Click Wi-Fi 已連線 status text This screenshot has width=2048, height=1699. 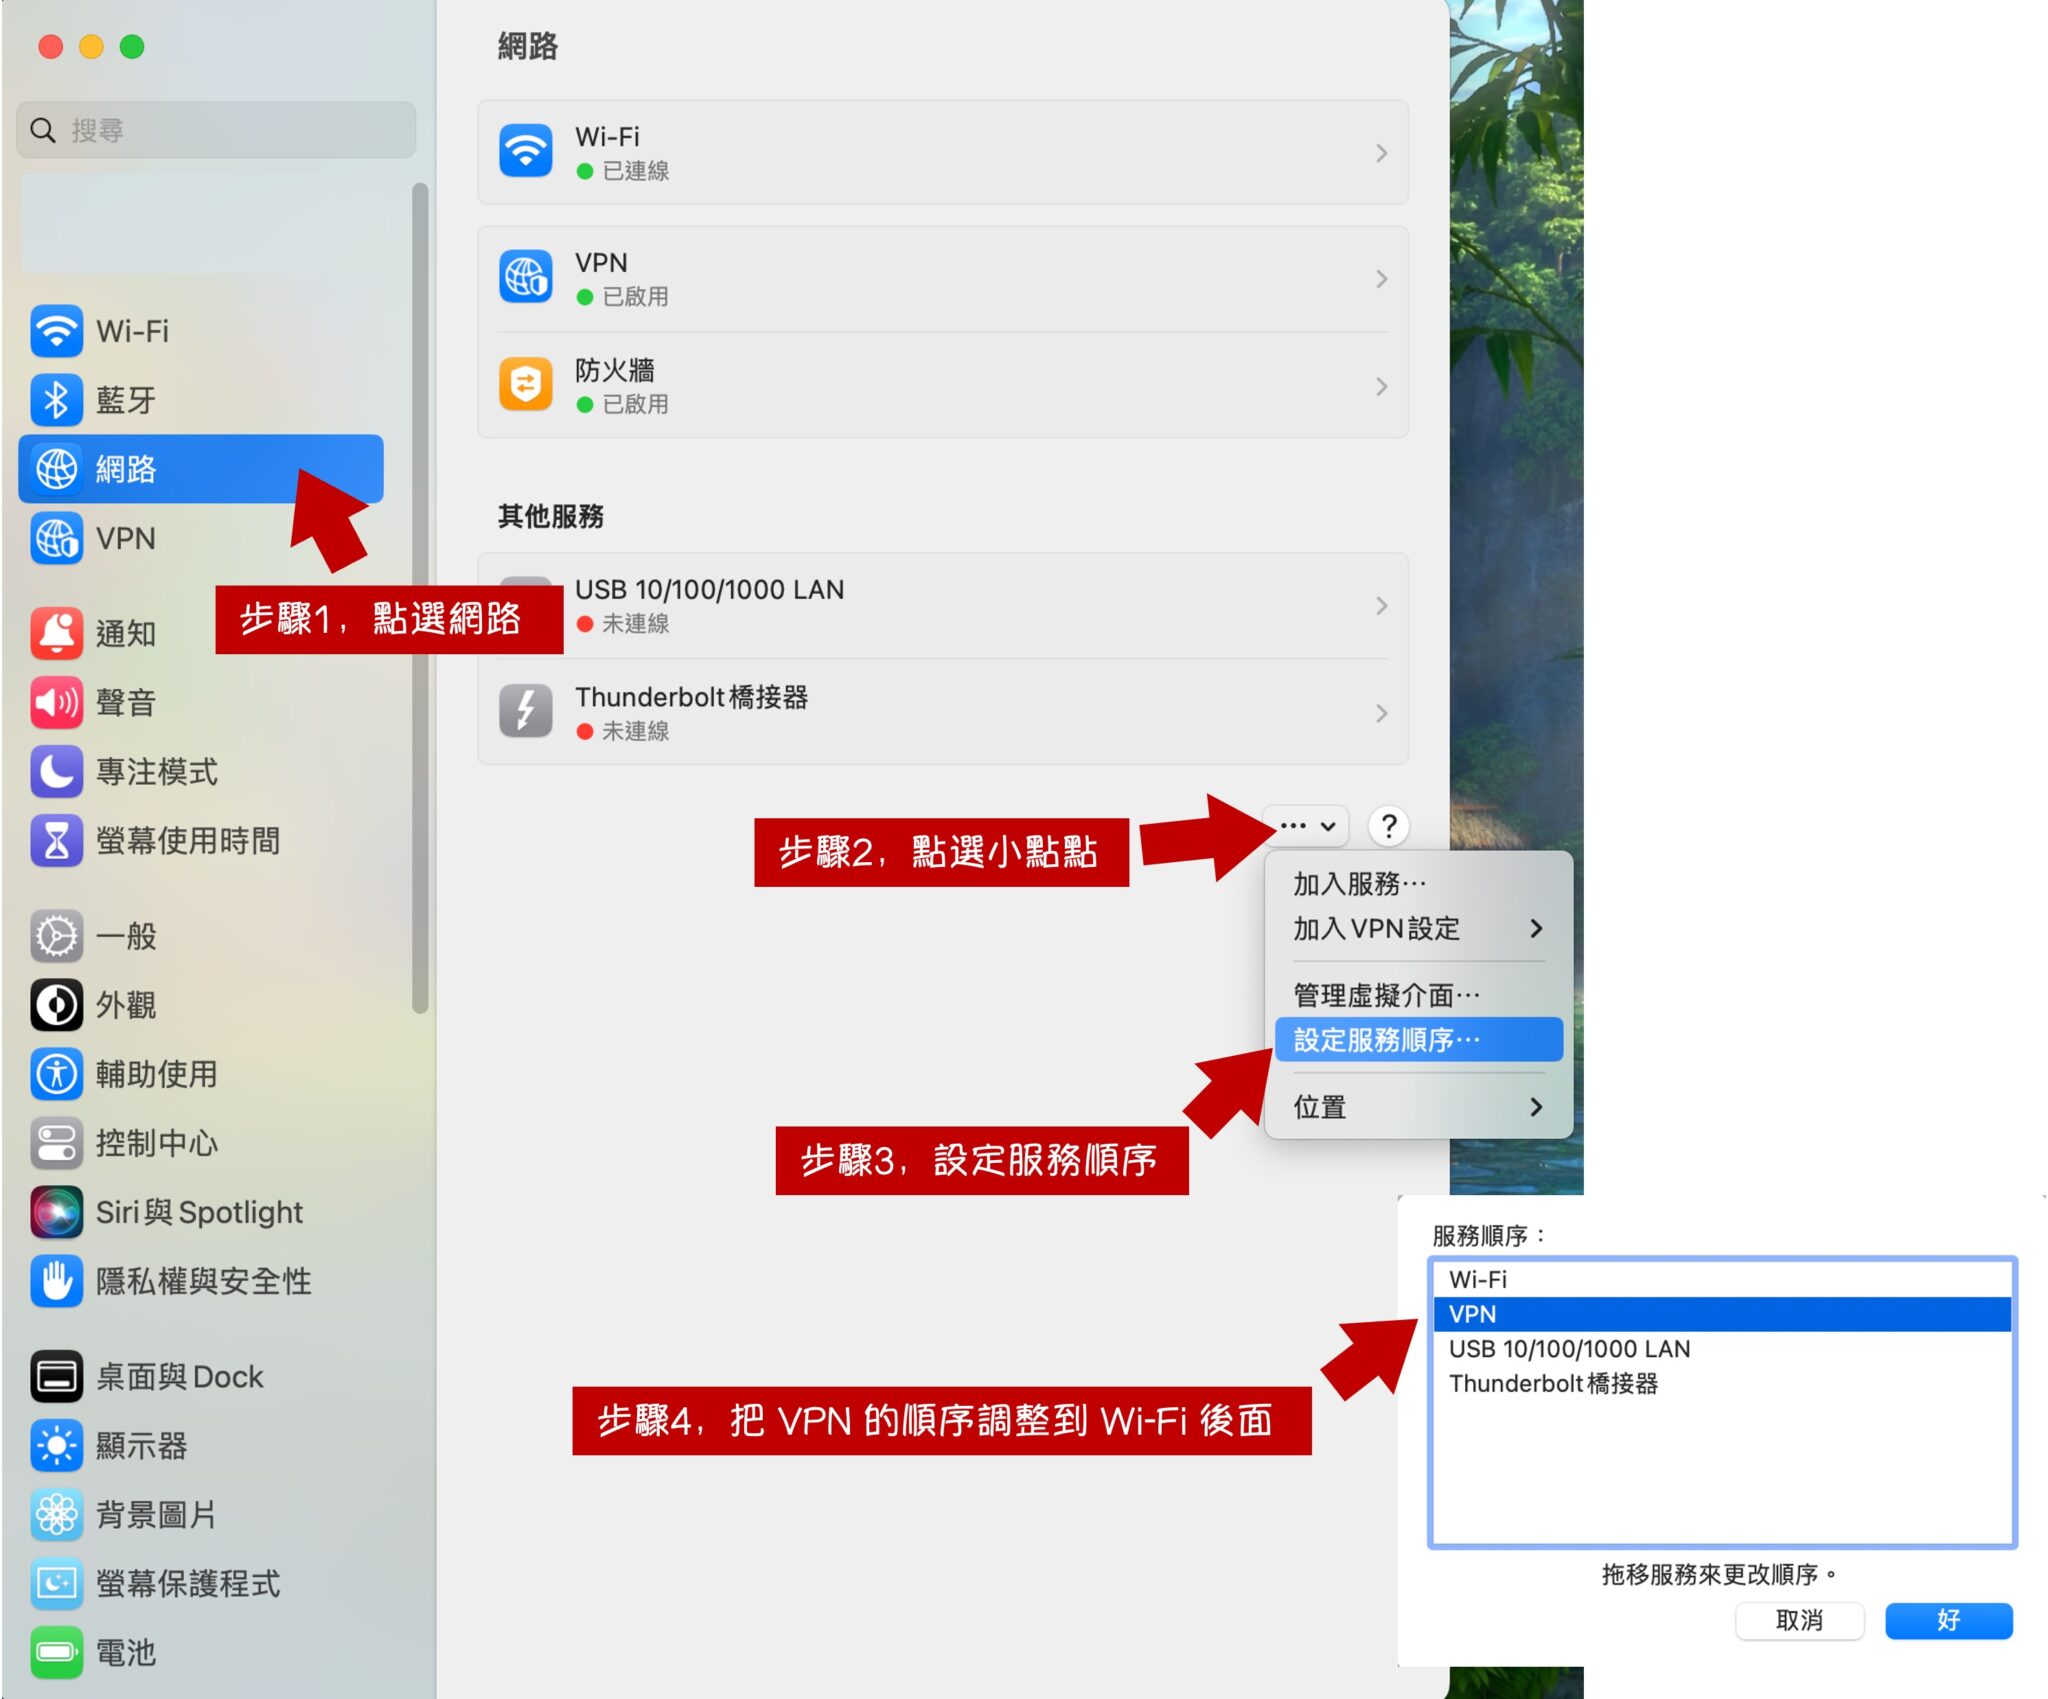624,171
